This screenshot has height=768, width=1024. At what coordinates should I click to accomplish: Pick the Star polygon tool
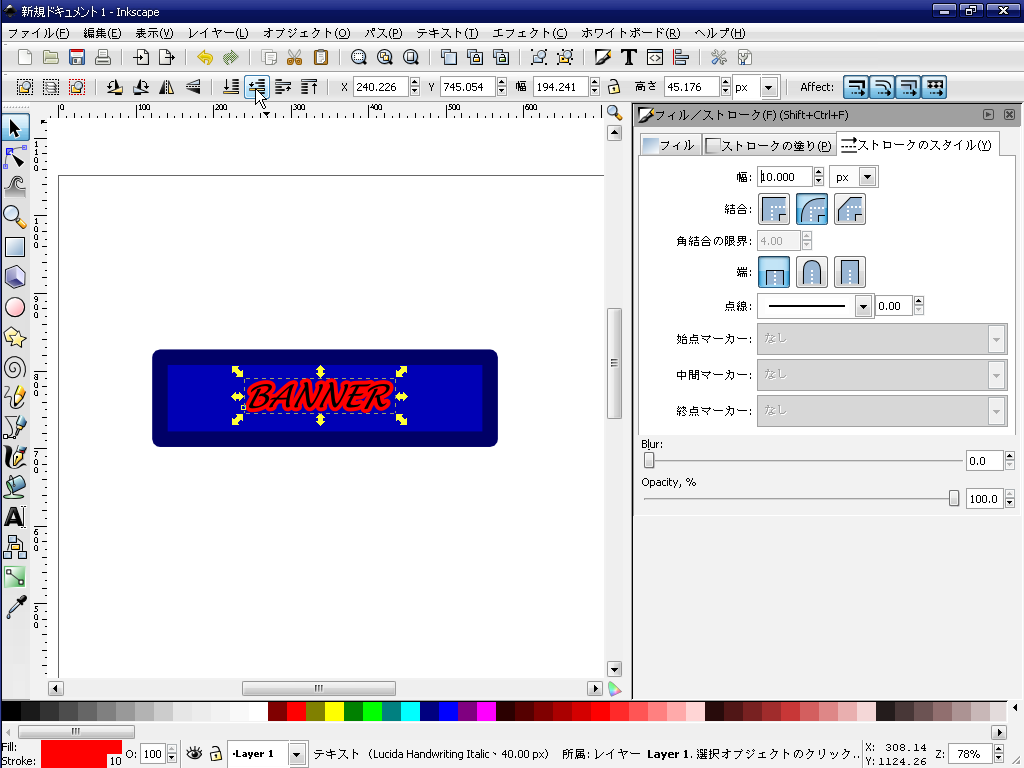click(15, 337)
